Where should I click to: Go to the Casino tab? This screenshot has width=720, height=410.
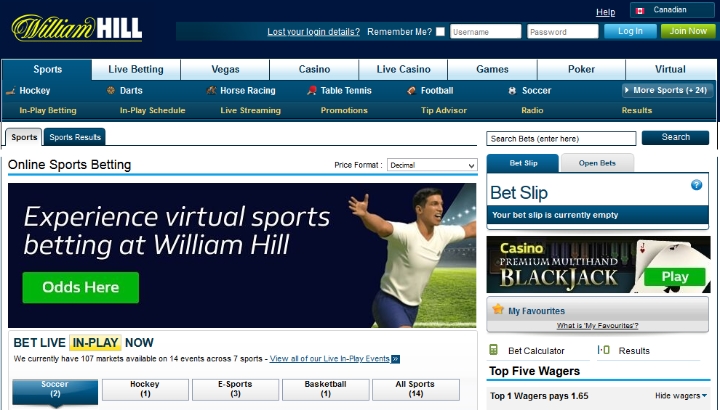314,69
